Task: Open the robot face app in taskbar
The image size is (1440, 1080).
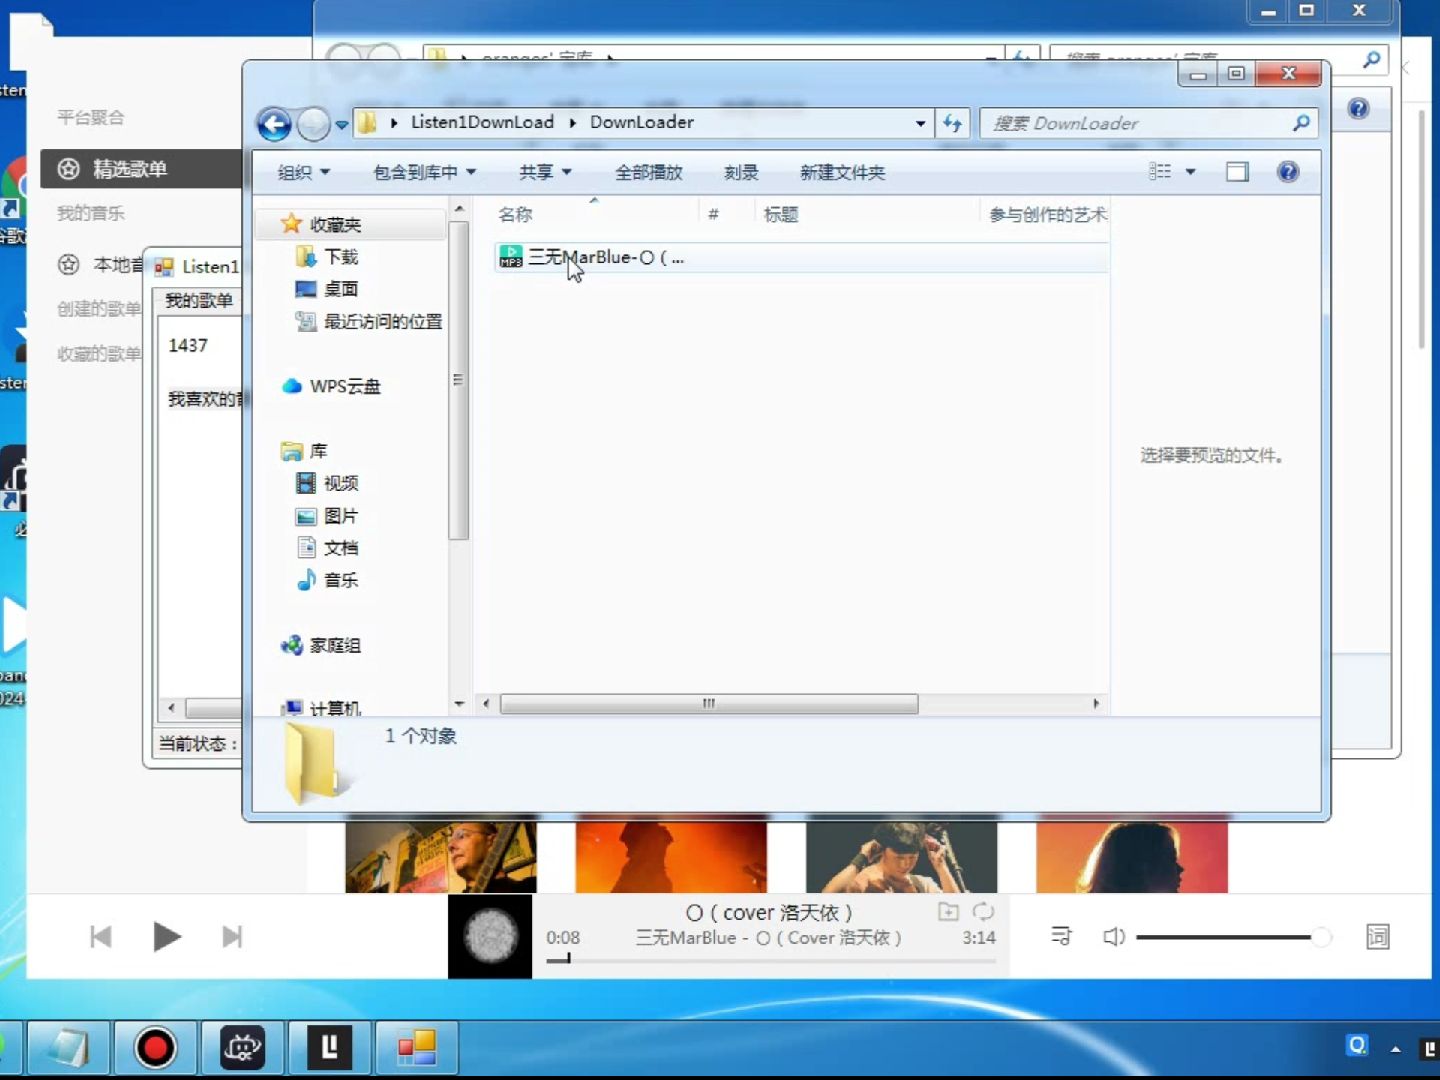Action: click(x=243, y=1048)
